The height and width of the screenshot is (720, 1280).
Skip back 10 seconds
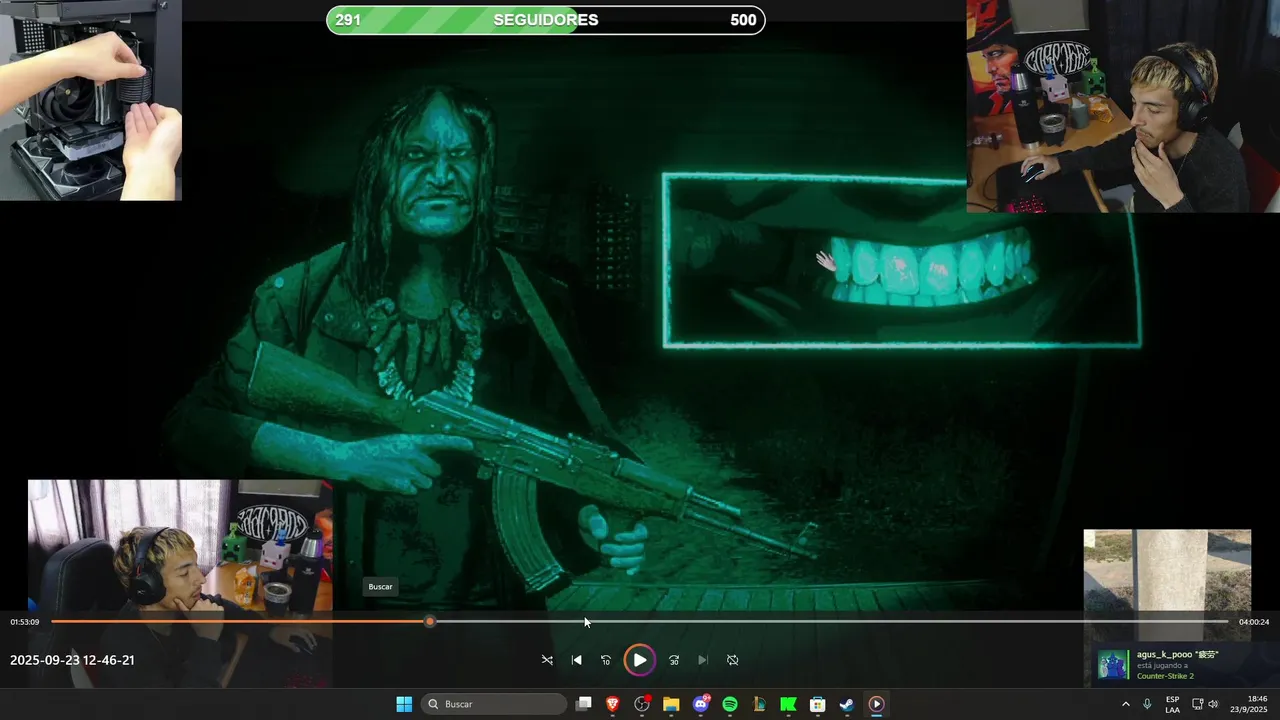[x=605, y=660]
